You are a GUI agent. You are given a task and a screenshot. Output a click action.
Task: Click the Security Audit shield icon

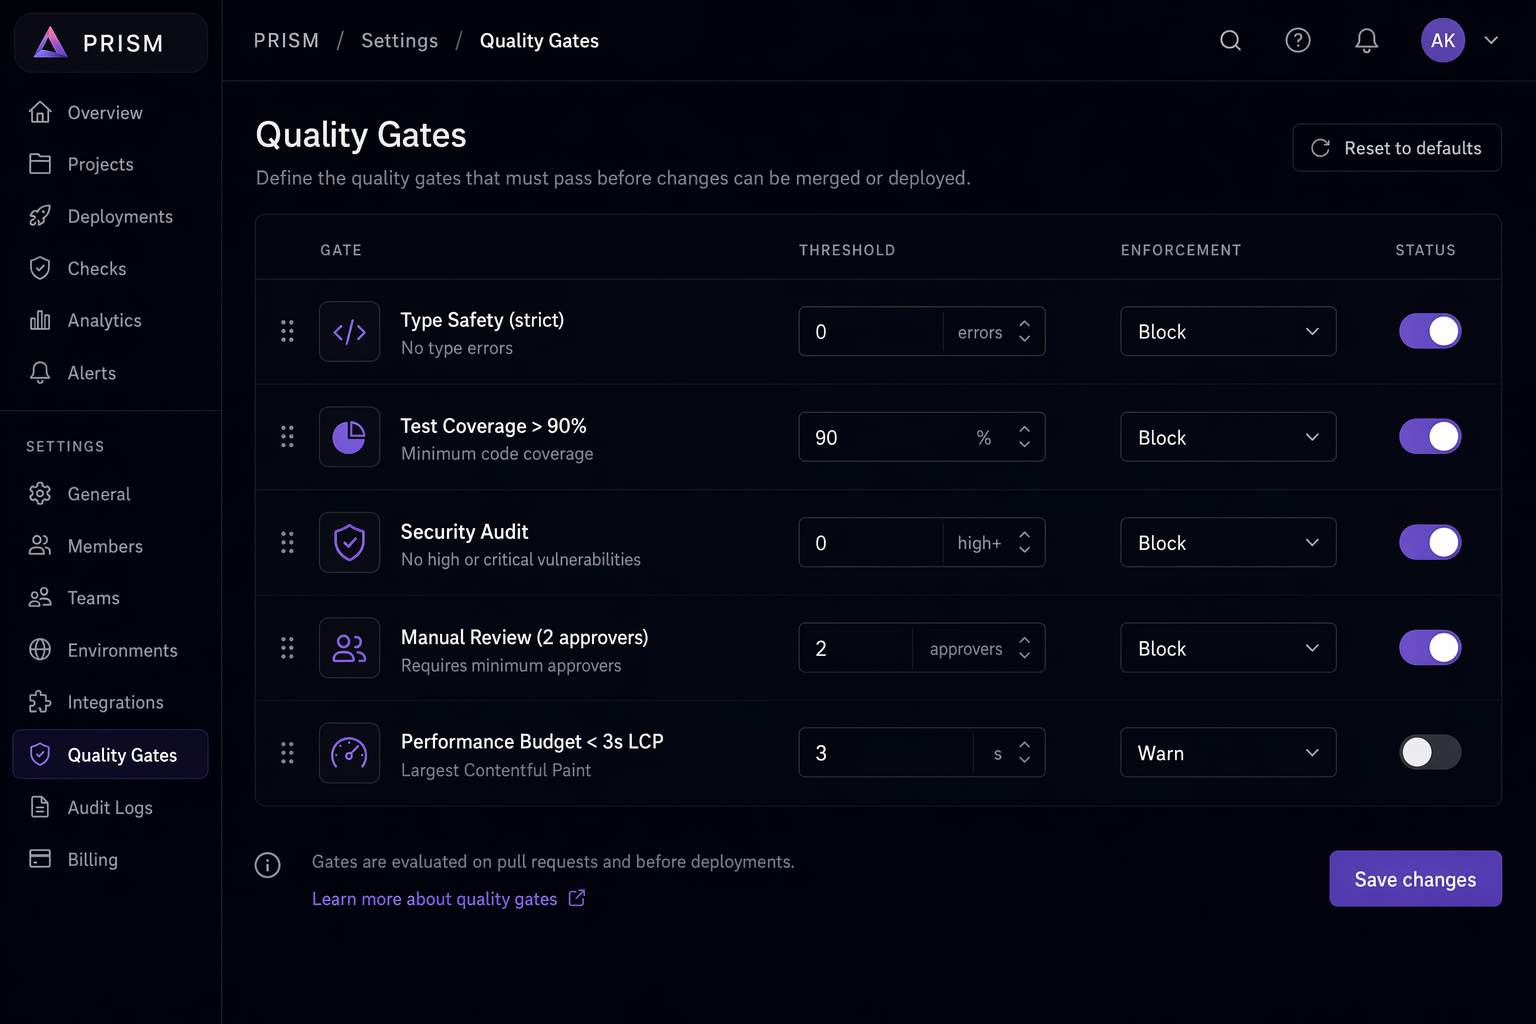(x=349, y=543)
